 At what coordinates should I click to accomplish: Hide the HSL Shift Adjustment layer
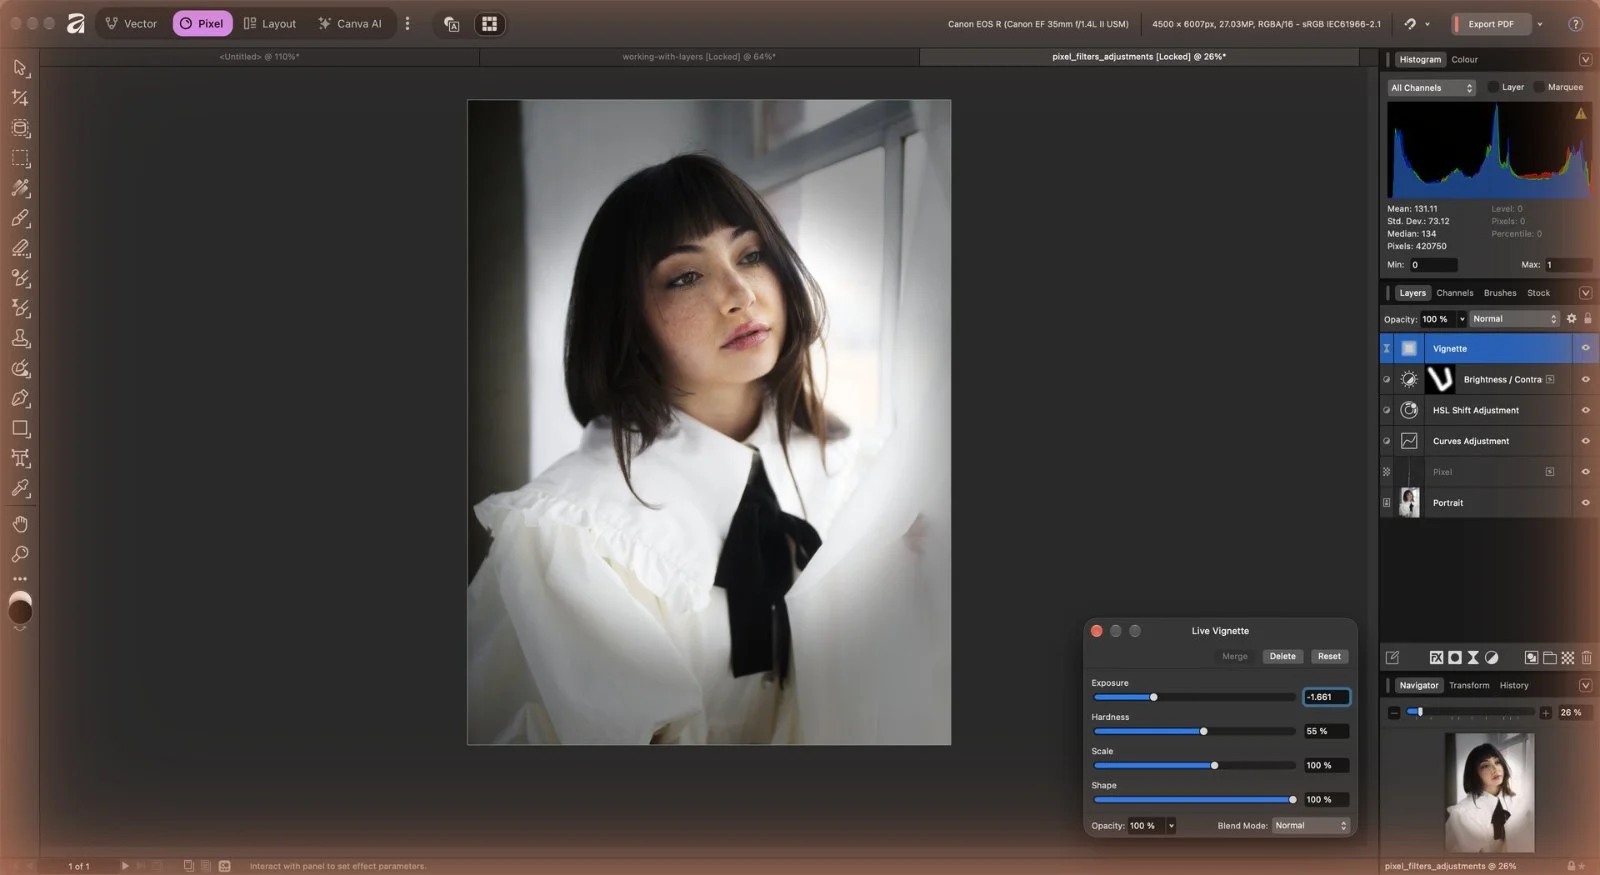1585,410
